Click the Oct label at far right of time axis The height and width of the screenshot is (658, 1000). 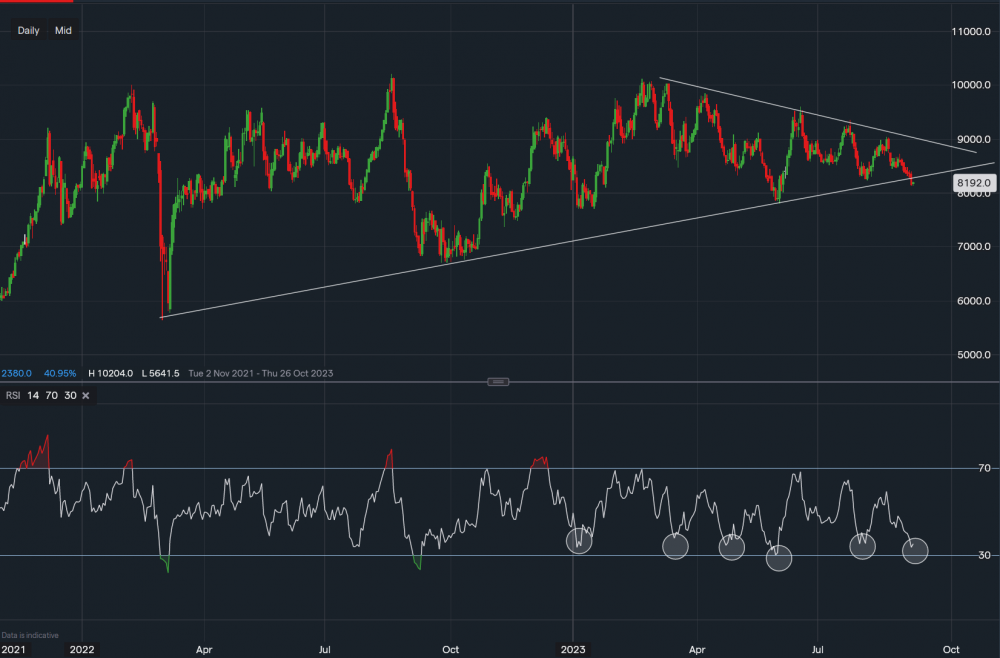951,649
